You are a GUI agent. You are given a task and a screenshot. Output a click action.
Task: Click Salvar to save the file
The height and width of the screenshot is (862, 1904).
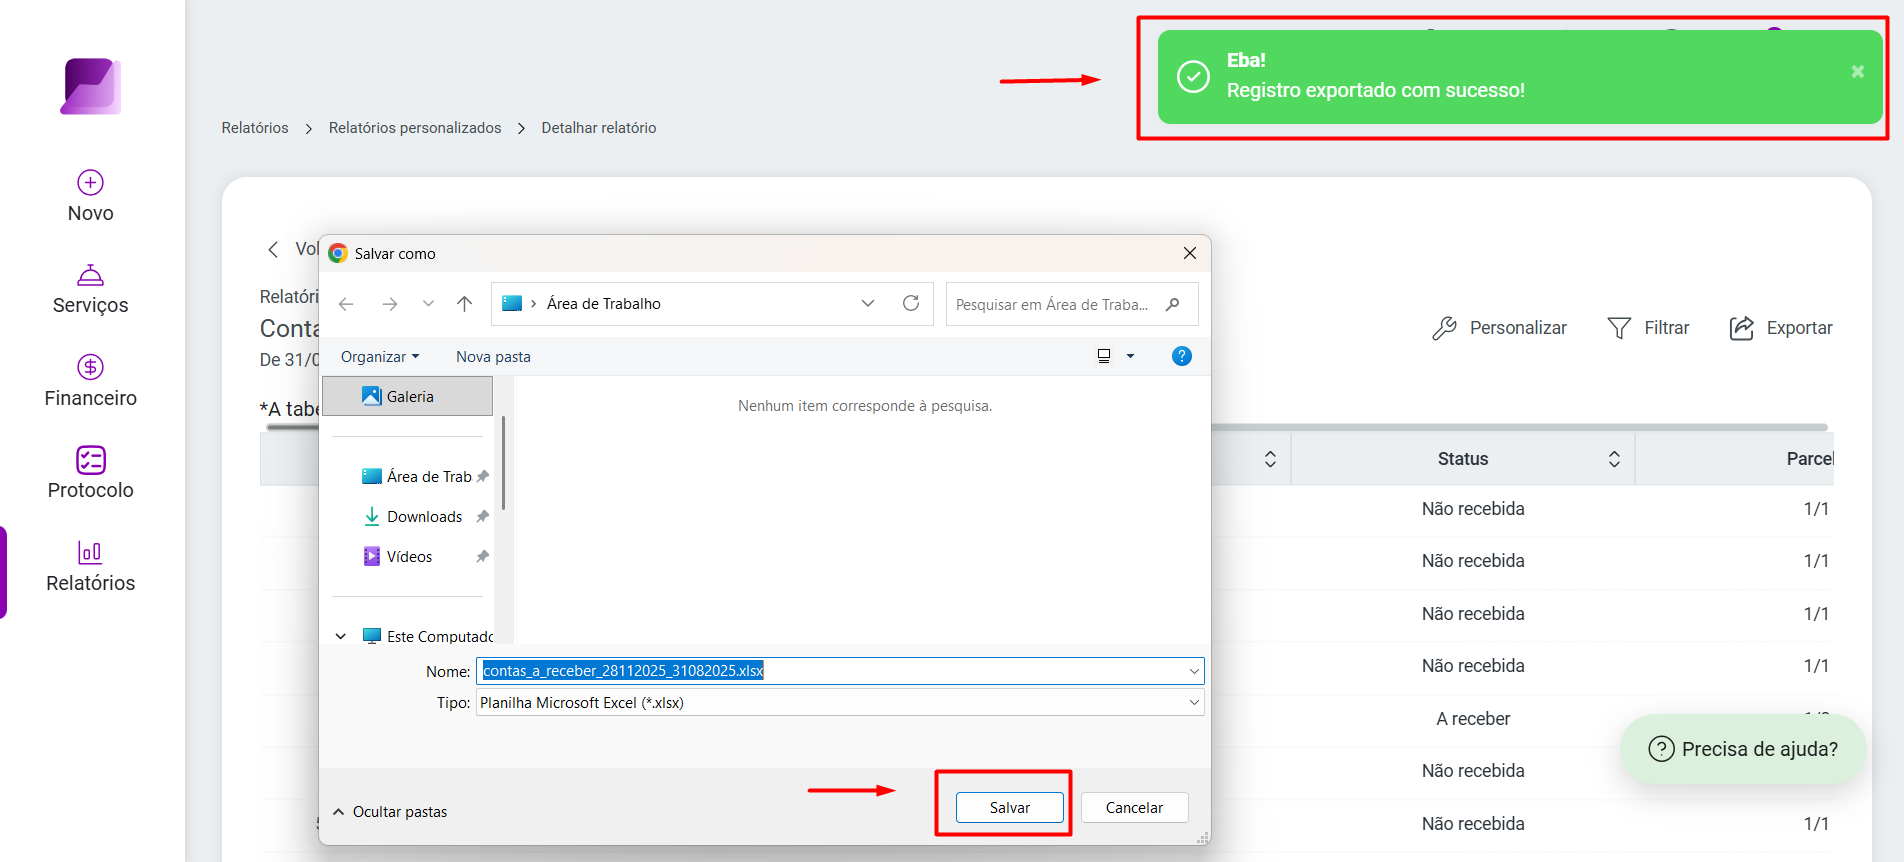click(x=1009, y=808)
